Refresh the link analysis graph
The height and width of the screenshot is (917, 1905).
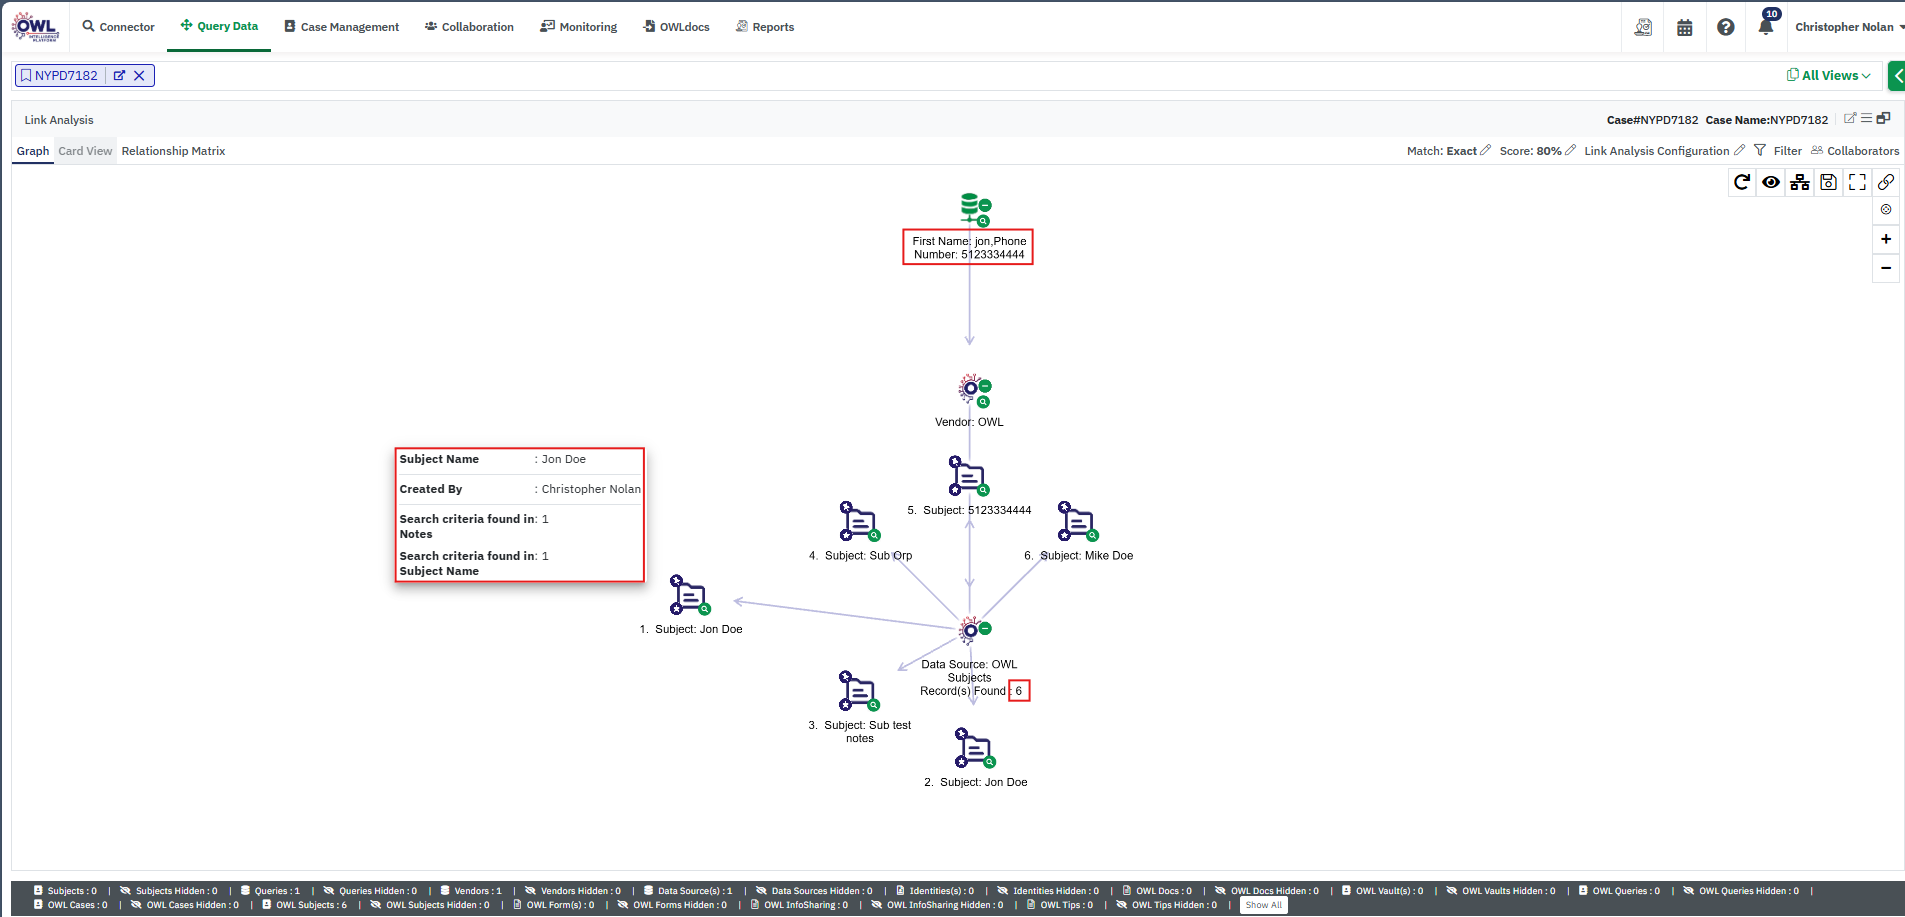[x=1742, y=182]
